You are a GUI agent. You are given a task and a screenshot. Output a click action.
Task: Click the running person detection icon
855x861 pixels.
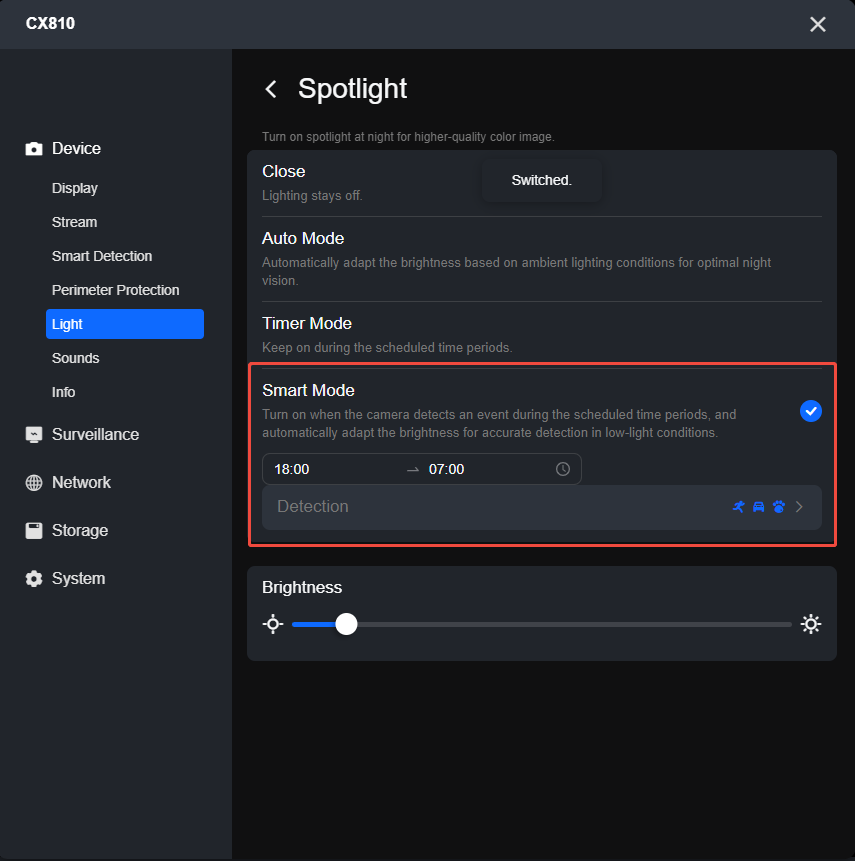click(739, 507)
